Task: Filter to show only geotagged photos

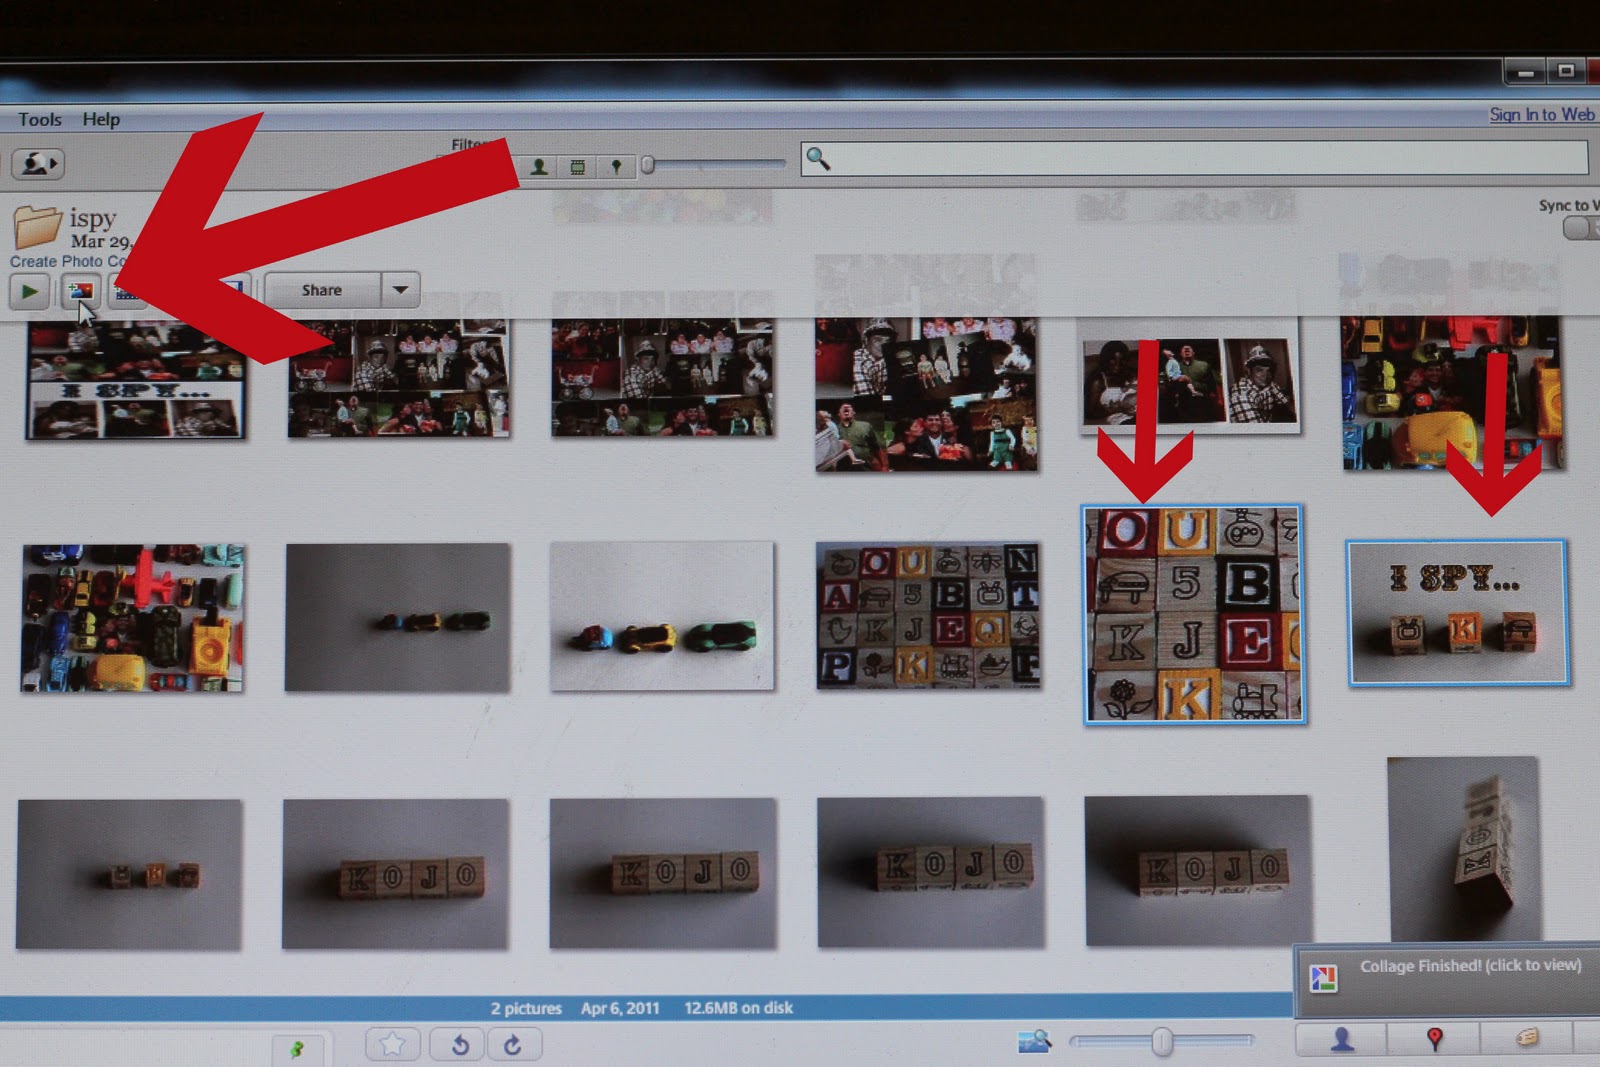Action: (616, 166)
